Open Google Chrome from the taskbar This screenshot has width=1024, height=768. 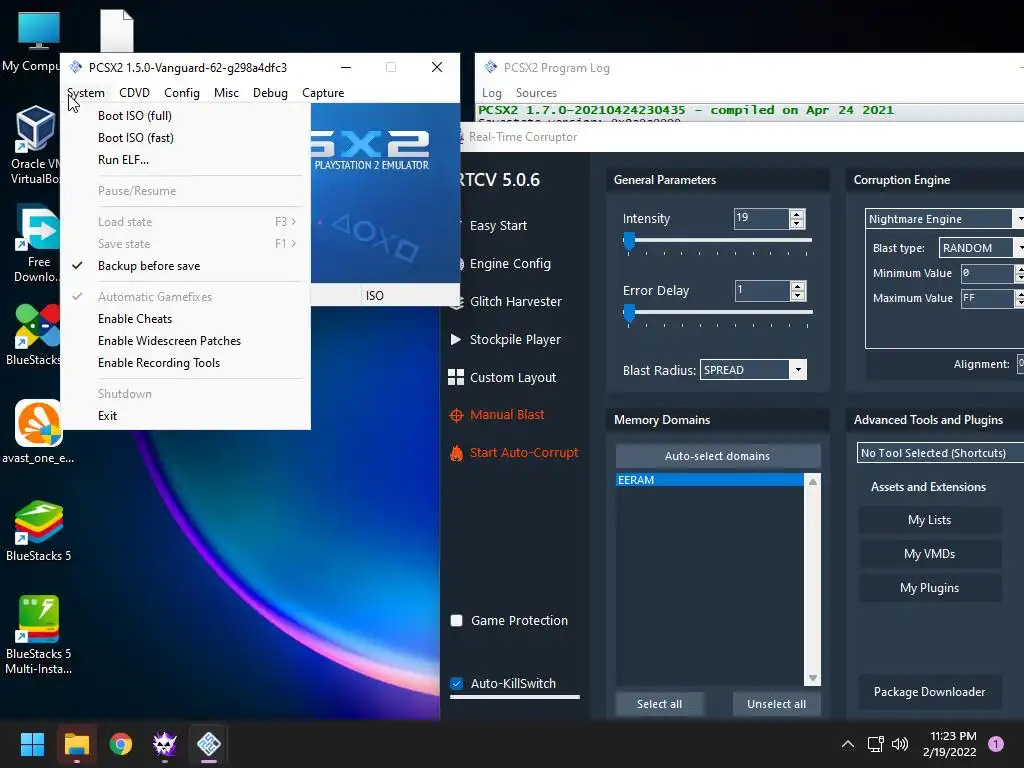(121, 744)
